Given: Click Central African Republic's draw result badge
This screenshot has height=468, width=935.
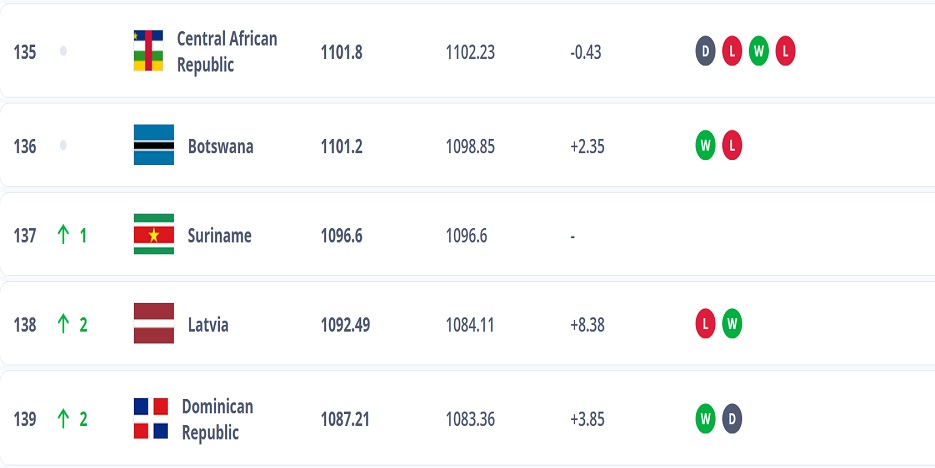Looking at the screenshot, I should tap(706, 51).
